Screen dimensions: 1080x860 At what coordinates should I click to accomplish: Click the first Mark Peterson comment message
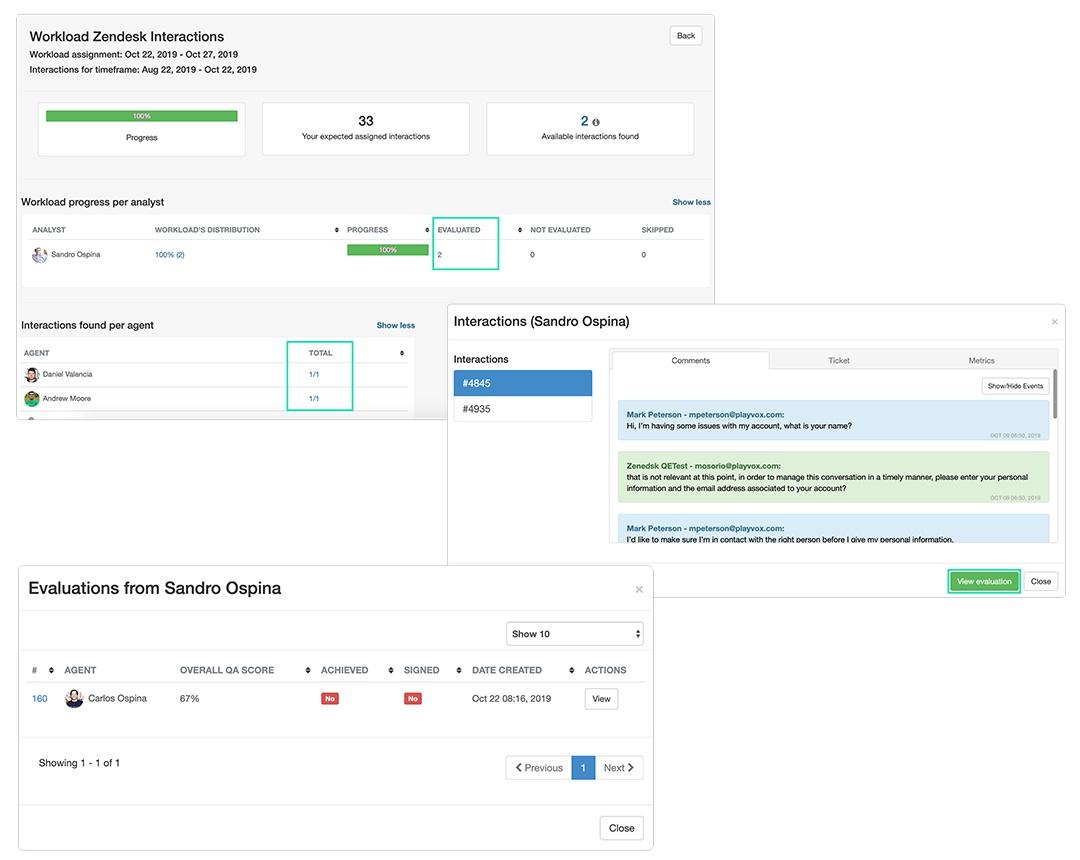(833, 421)
